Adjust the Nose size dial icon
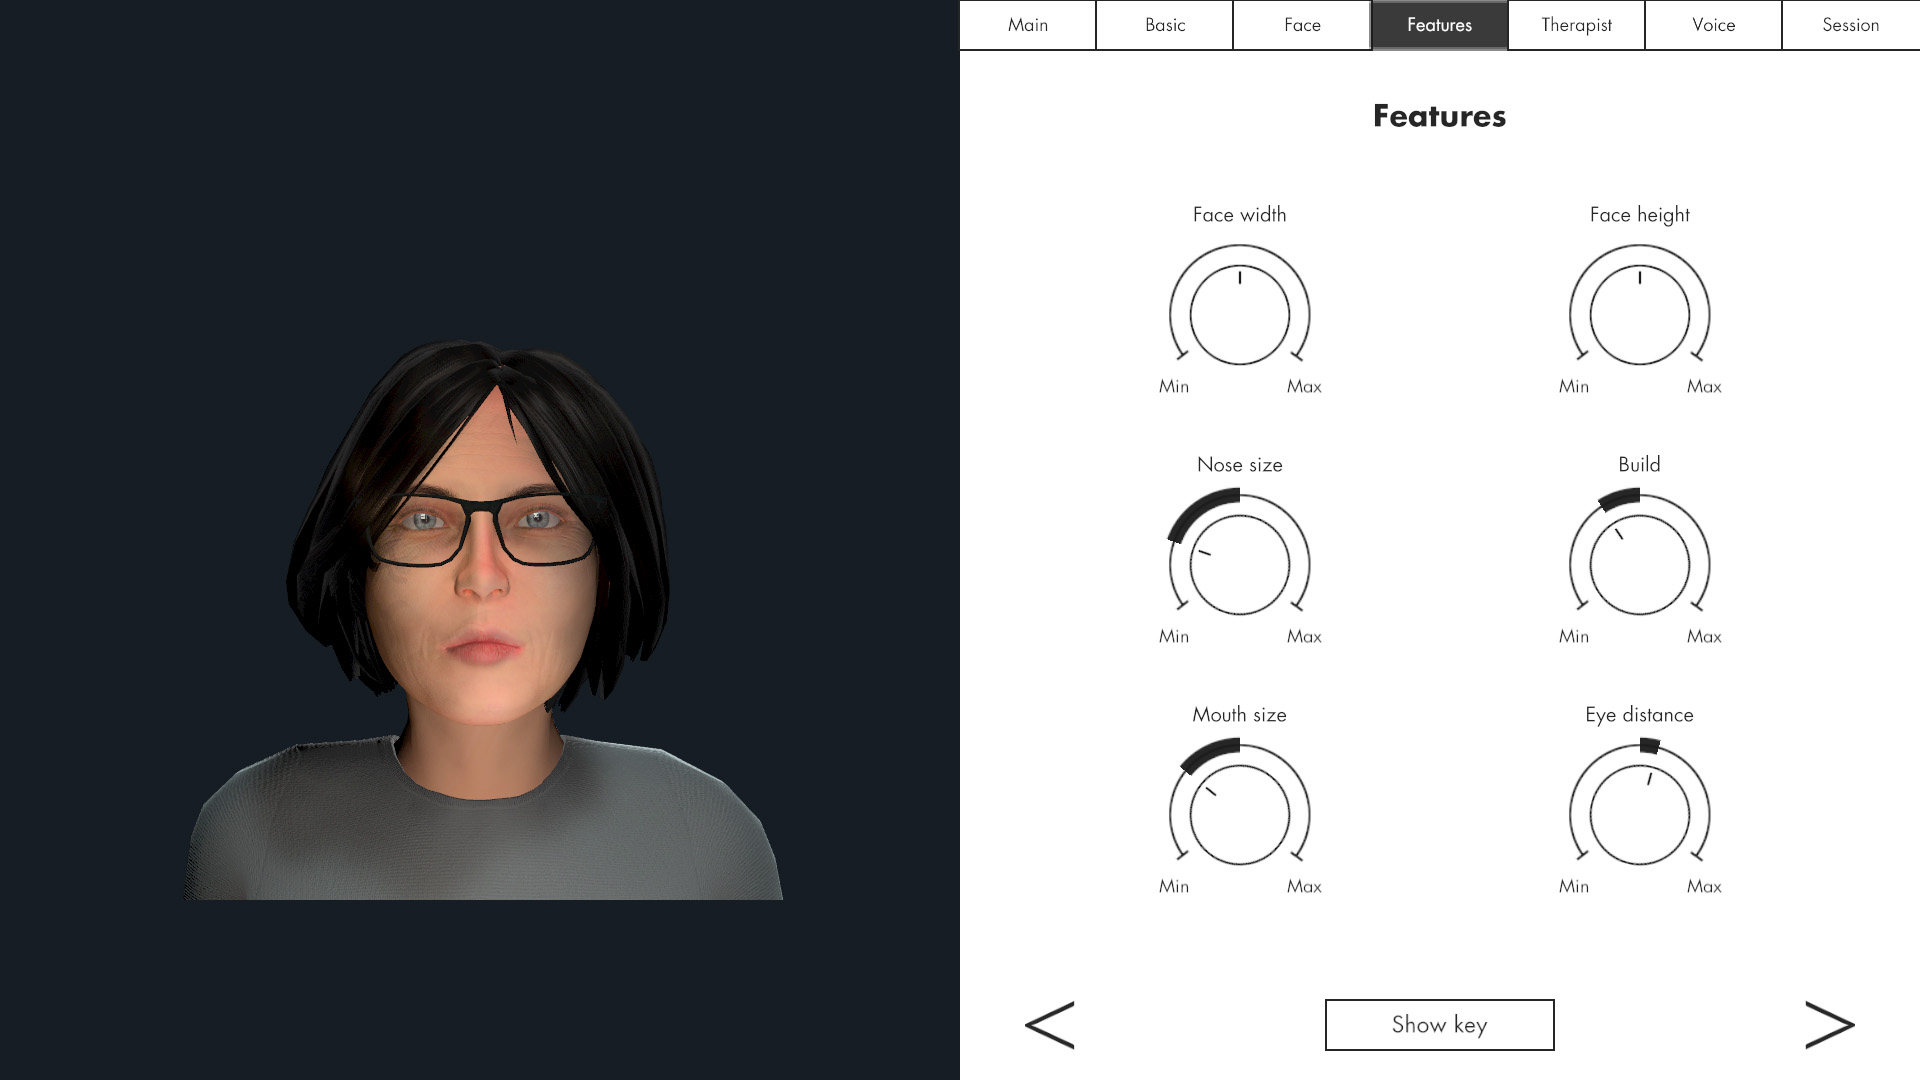1920x1080 pixels. pos(1240,554)
